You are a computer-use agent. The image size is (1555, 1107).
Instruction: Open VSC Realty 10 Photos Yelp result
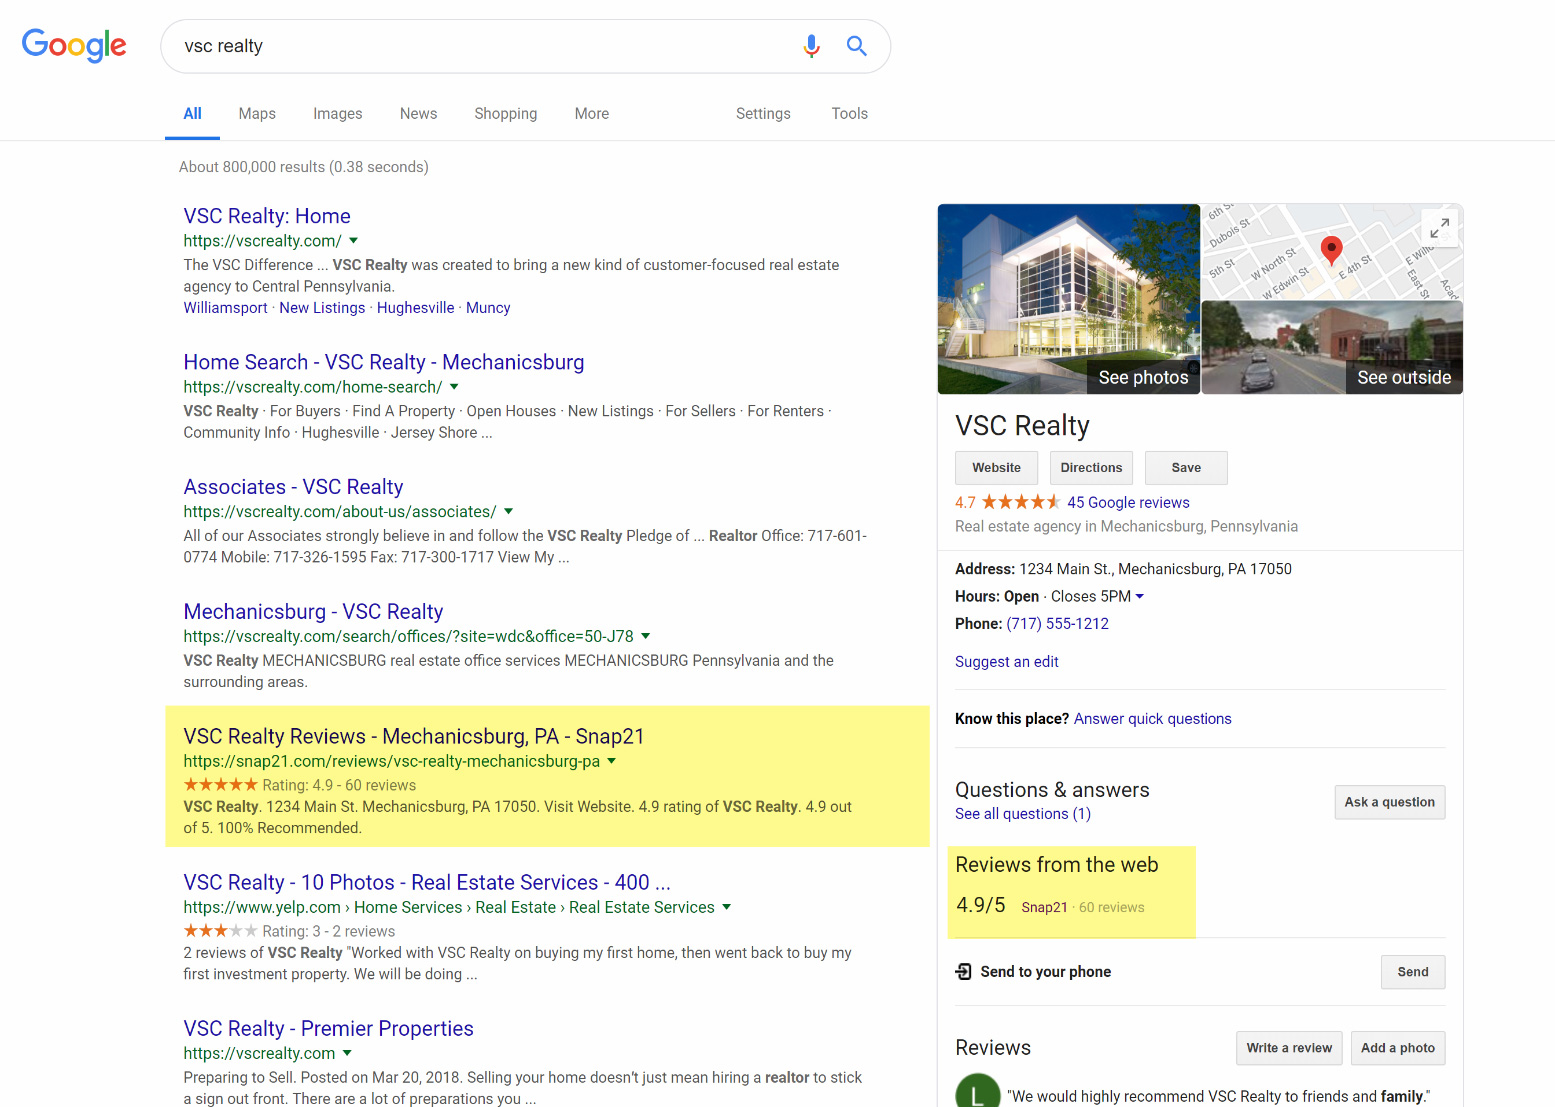pyautogui.click(x=427, y=883)
